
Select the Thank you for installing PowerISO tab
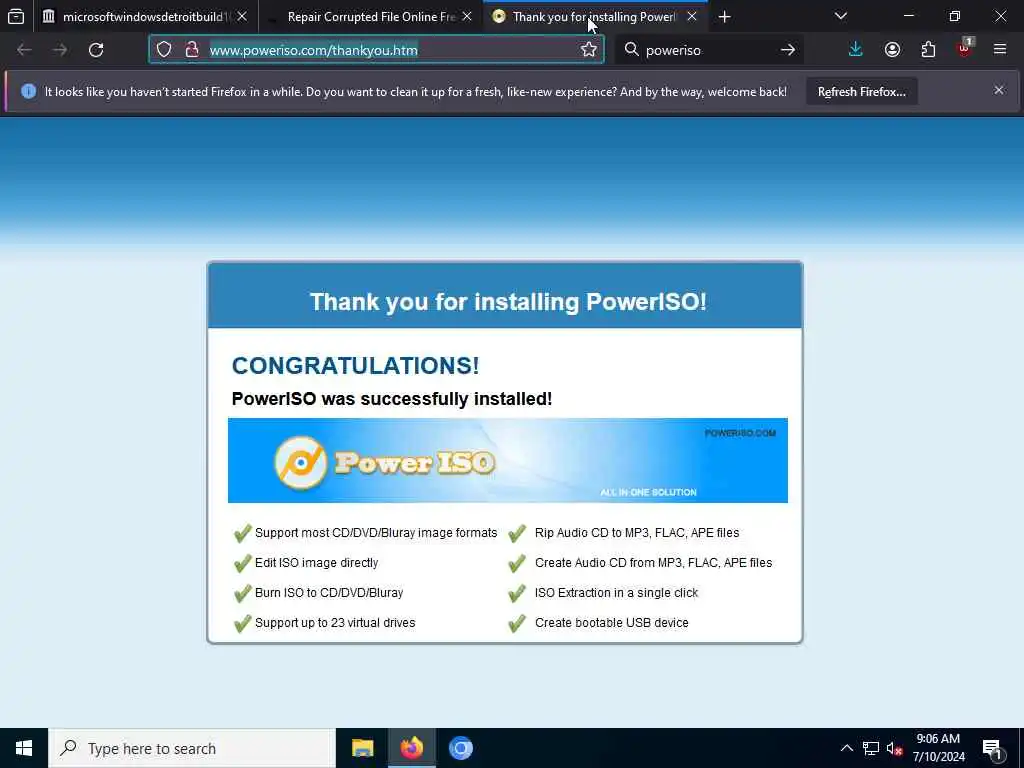[x=595, y=17]
